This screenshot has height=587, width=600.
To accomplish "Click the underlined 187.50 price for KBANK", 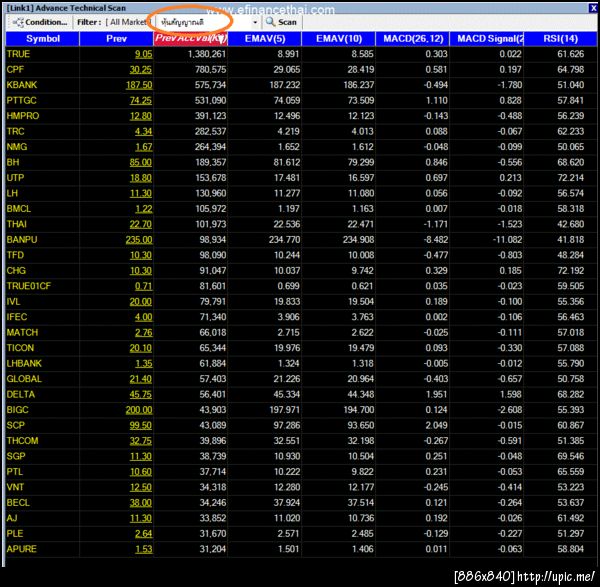I will pos(139,85).
